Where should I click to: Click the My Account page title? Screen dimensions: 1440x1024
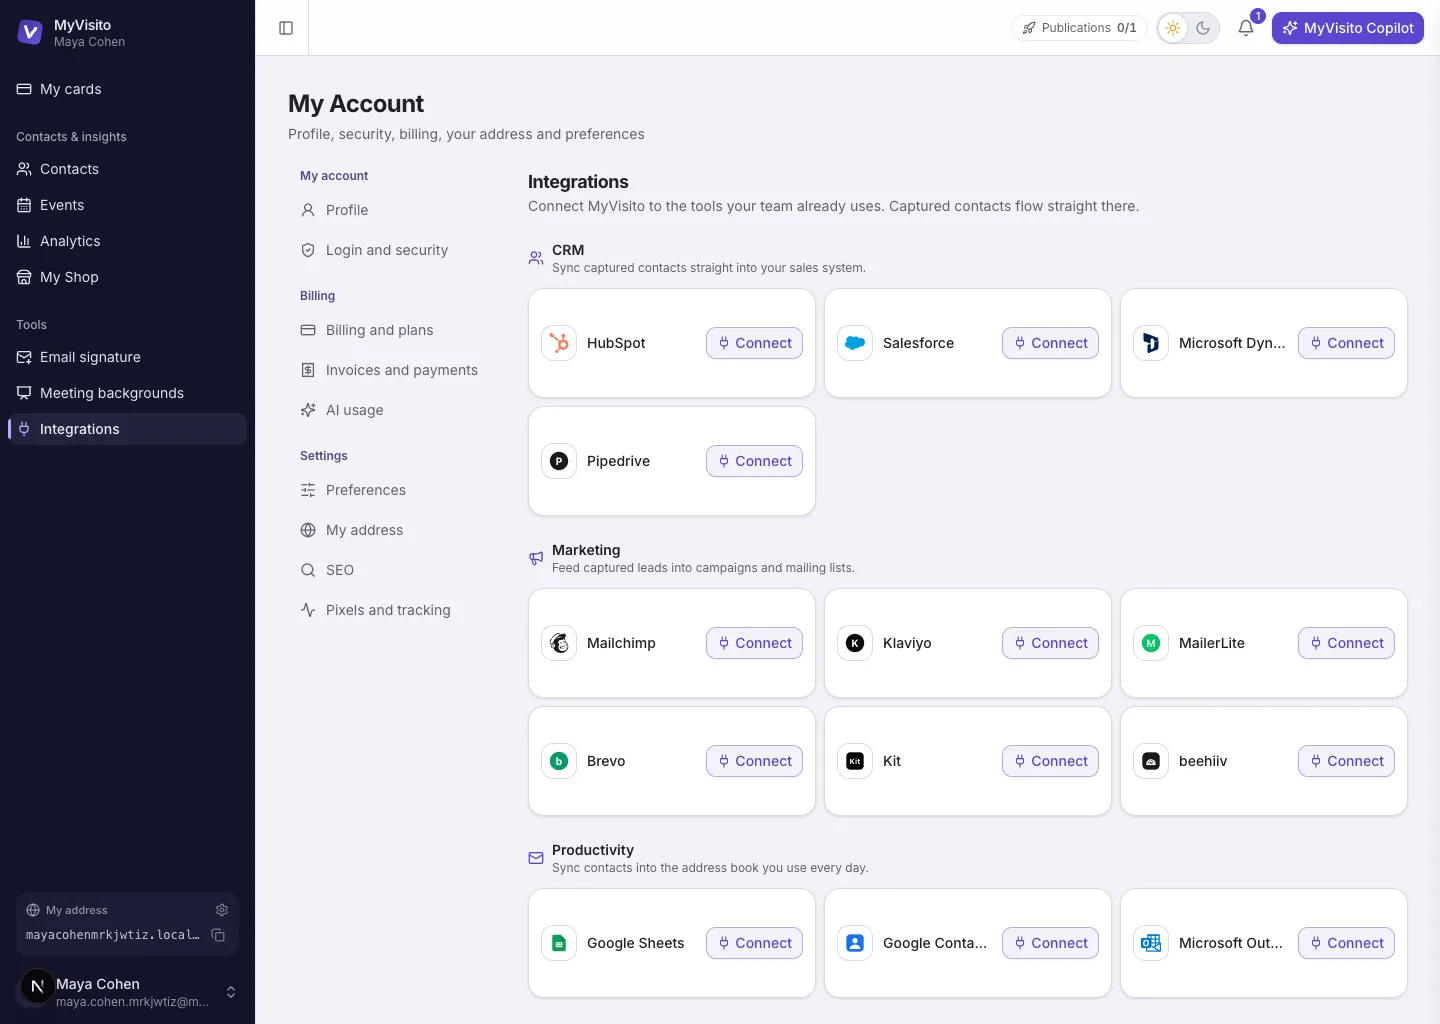click(x=356, y=104)
